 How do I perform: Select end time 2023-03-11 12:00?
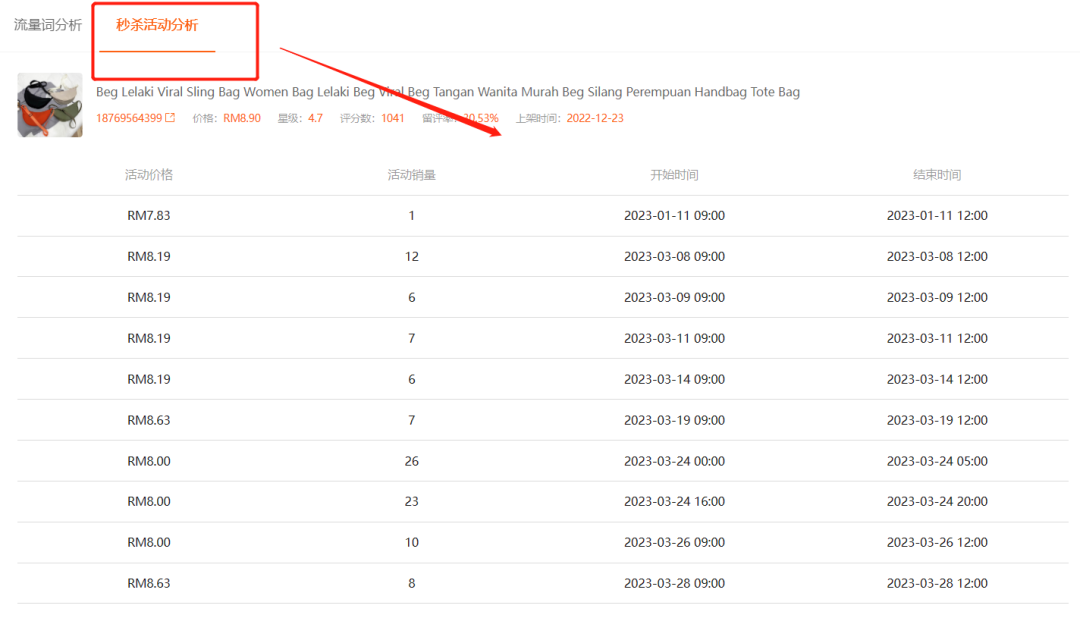coord(937,338)
